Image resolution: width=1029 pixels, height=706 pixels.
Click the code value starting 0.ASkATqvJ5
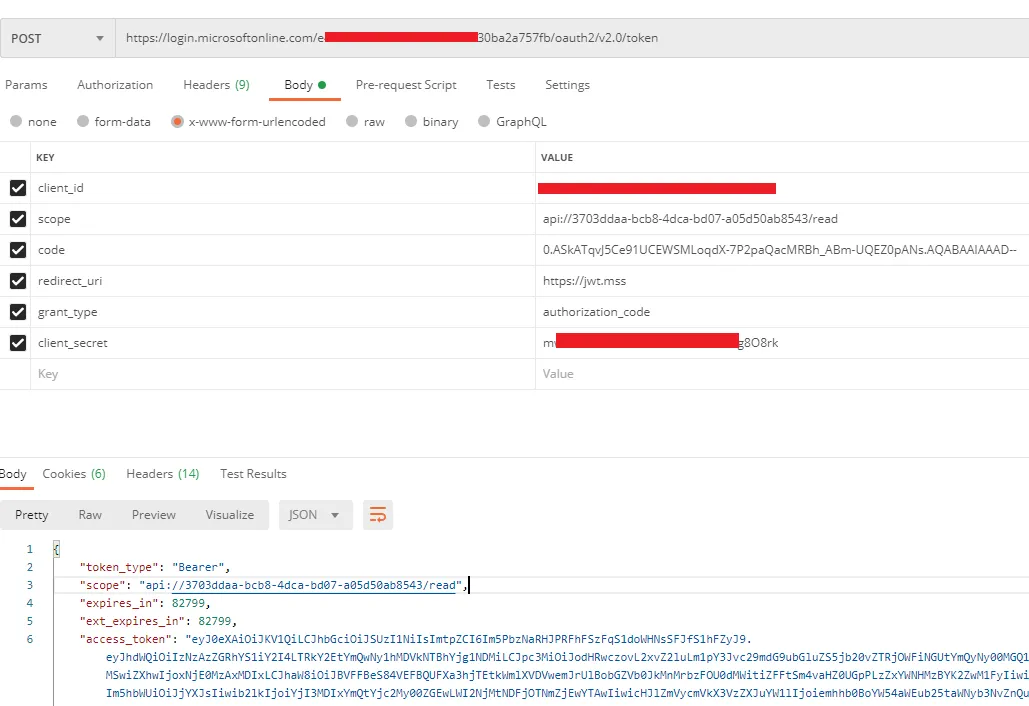pos(779,250)
